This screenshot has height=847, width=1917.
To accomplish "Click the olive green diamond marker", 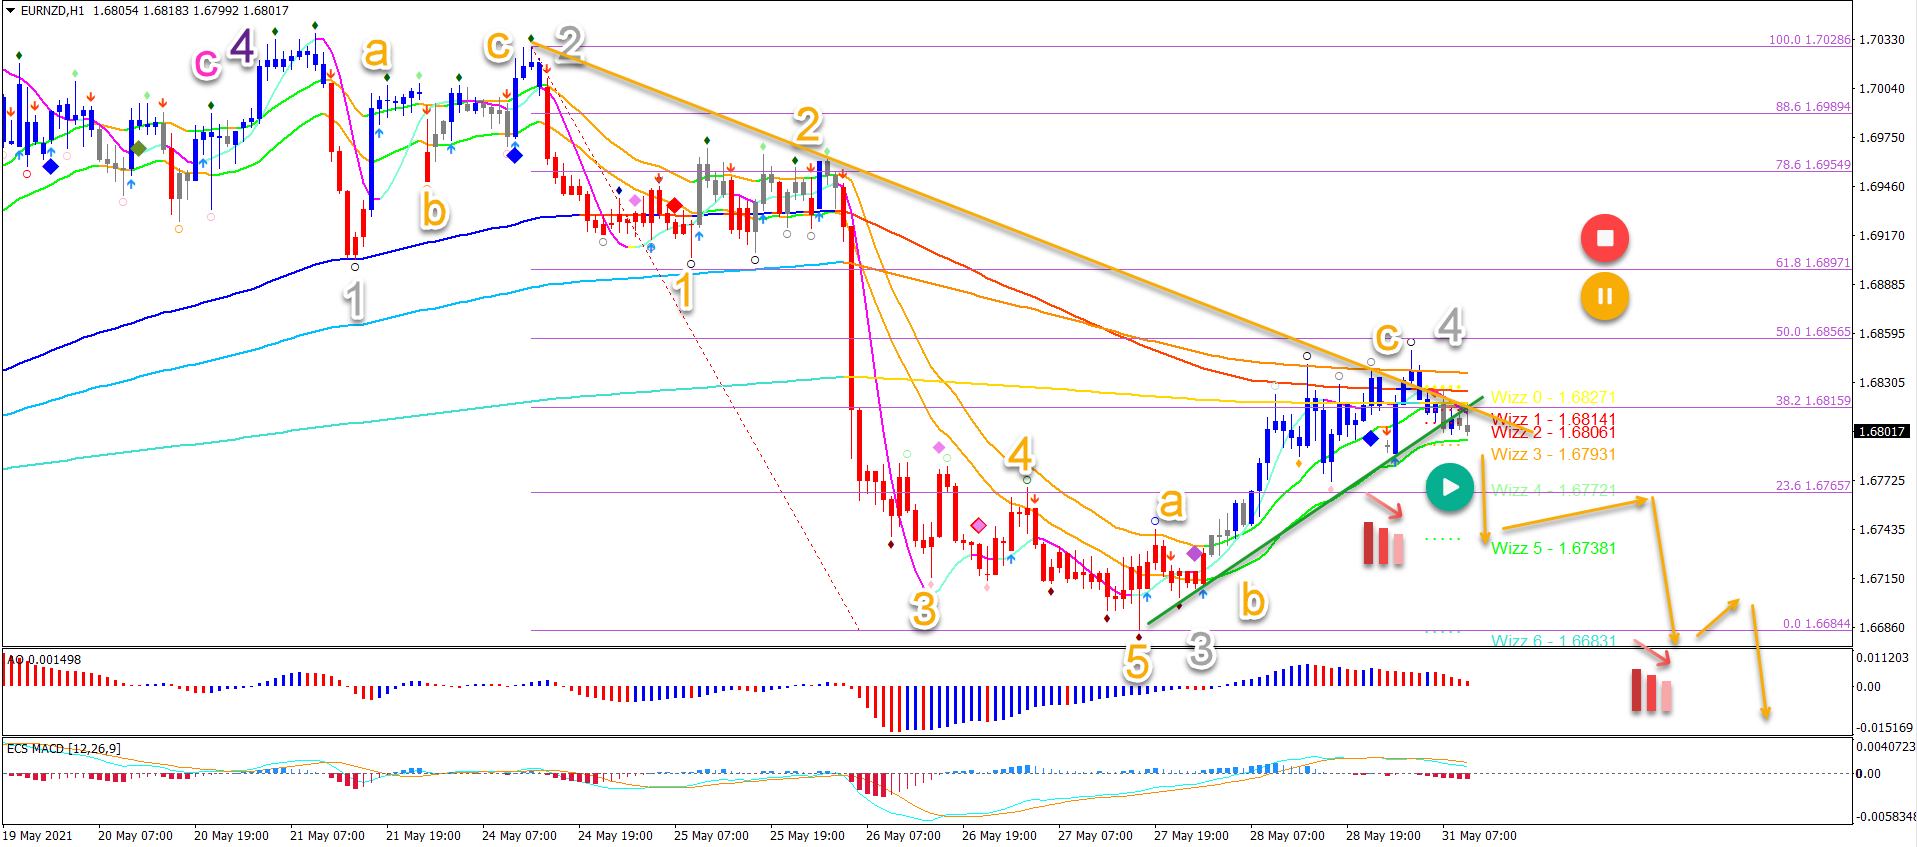I will 138,149.
